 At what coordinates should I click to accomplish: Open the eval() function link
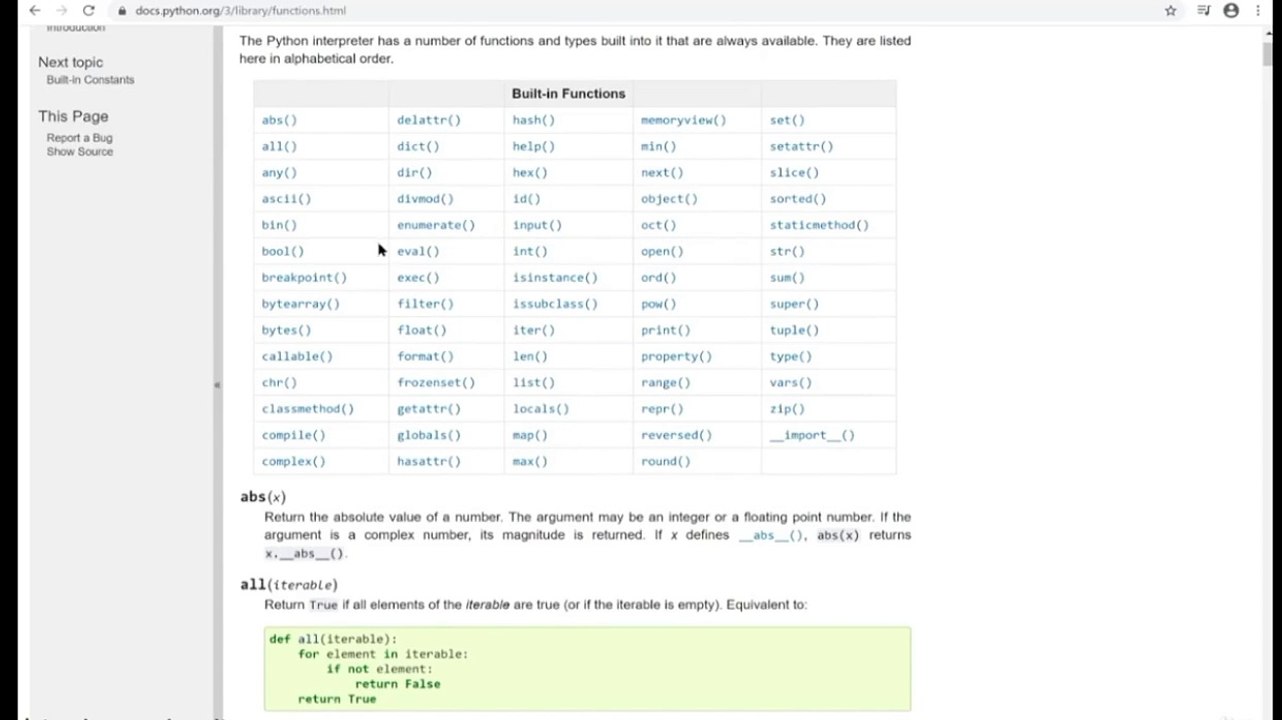pyautogui.click(x=418, y=251)
